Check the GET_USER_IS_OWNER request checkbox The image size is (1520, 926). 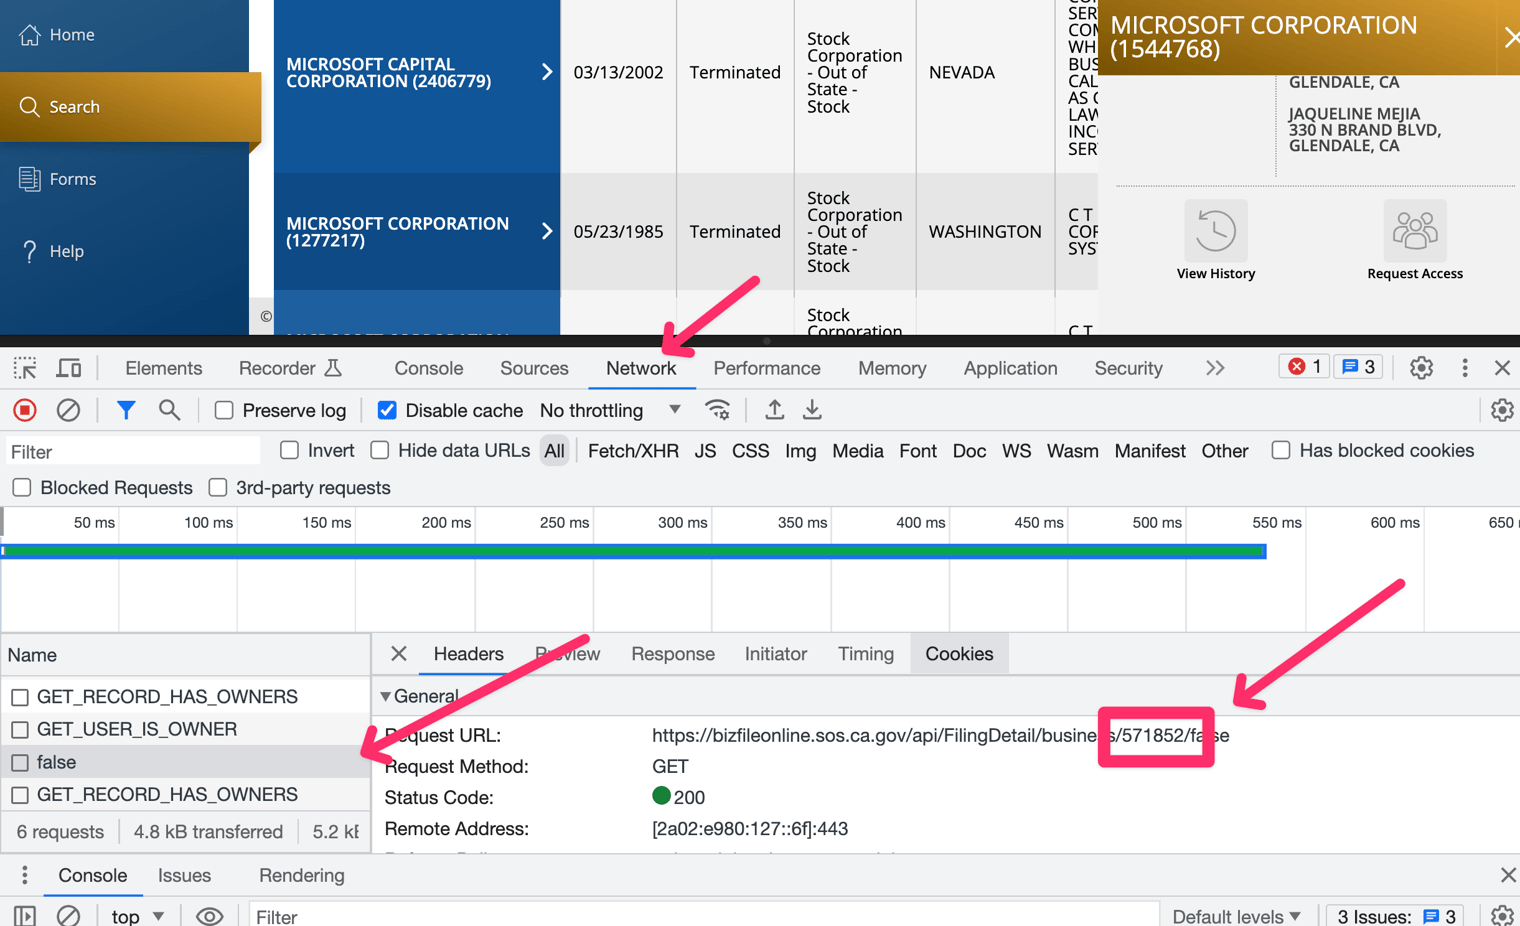[x=20, y=729]
